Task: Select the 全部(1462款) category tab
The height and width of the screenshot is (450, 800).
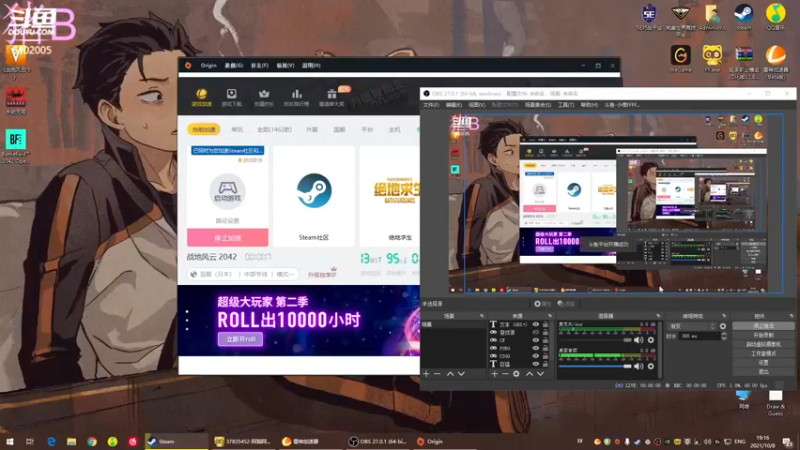Action: [x=274, y=130]
